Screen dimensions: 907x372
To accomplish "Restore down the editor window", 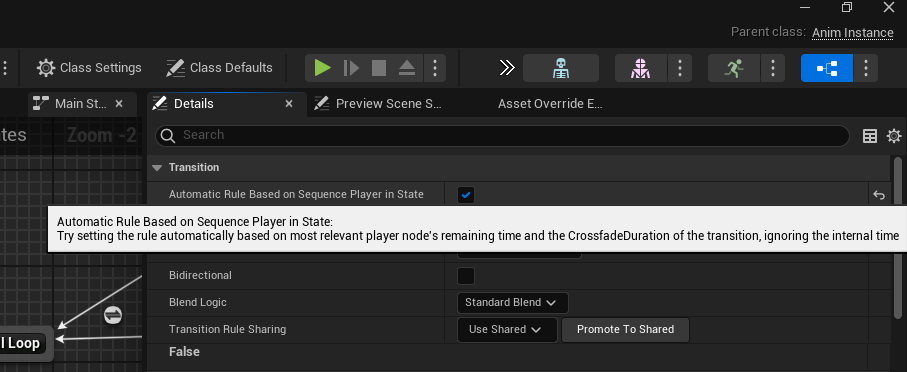I will [847, 7].
